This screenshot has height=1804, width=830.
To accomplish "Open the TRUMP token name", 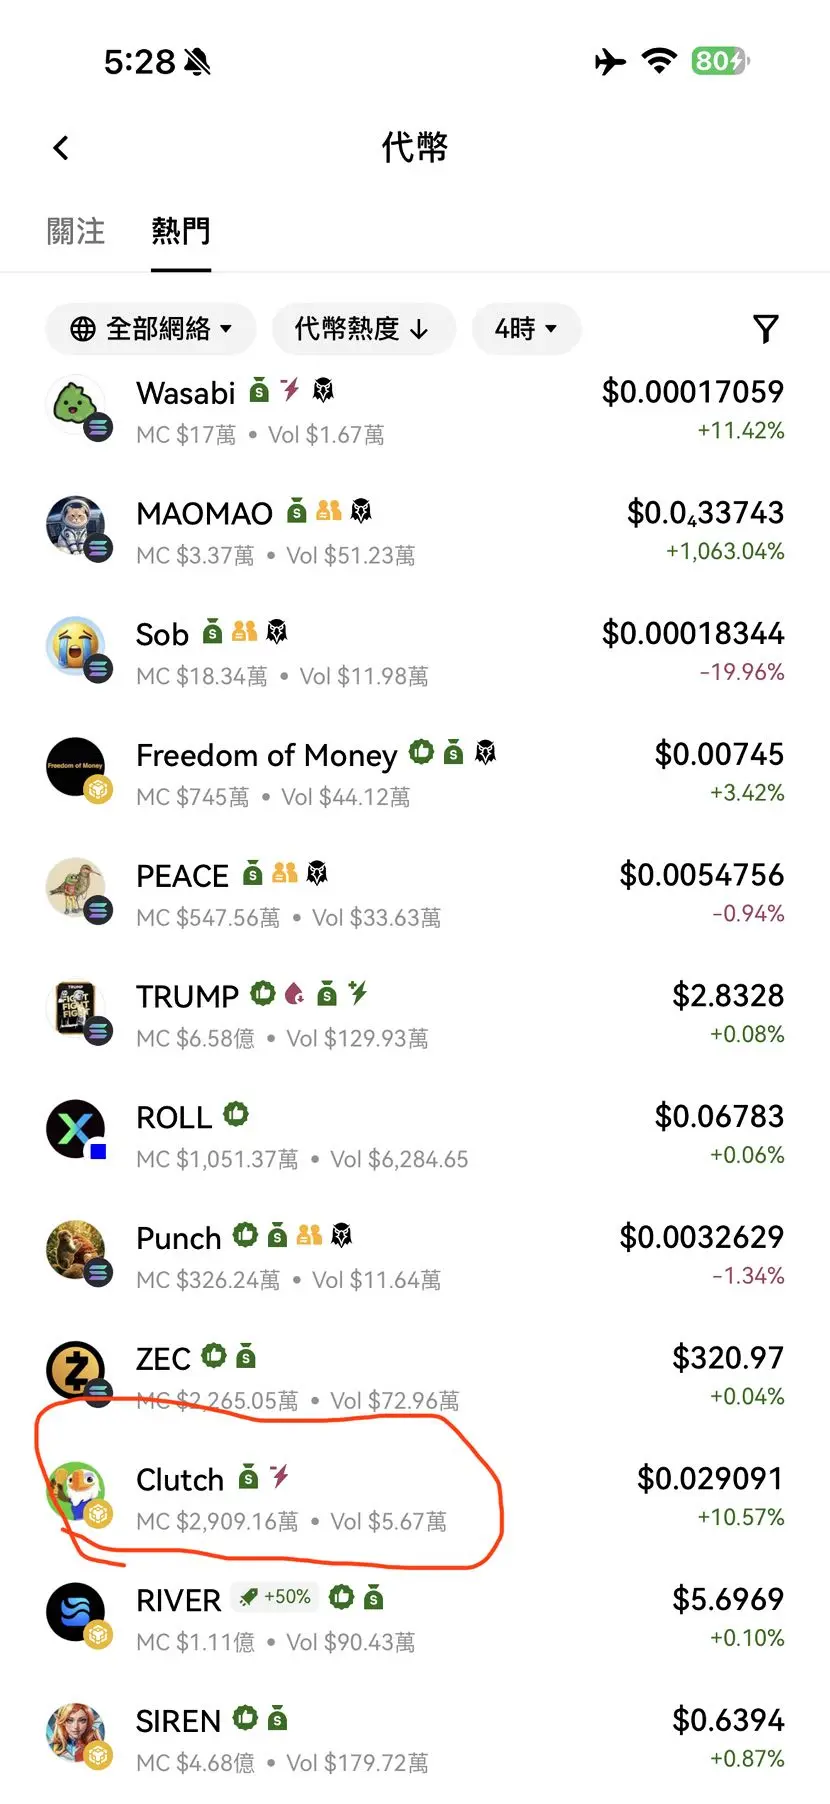I will coord(187,997).
